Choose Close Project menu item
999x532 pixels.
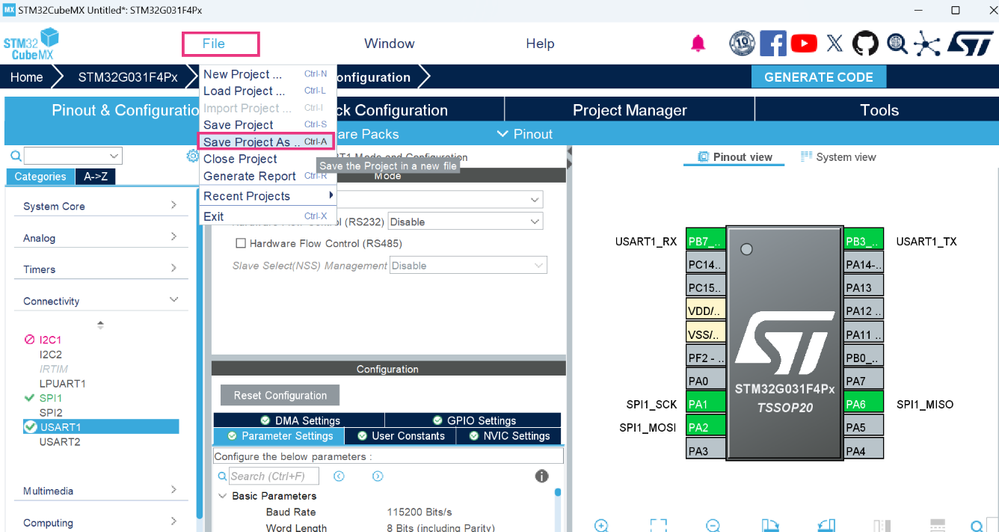click(268, 159)
